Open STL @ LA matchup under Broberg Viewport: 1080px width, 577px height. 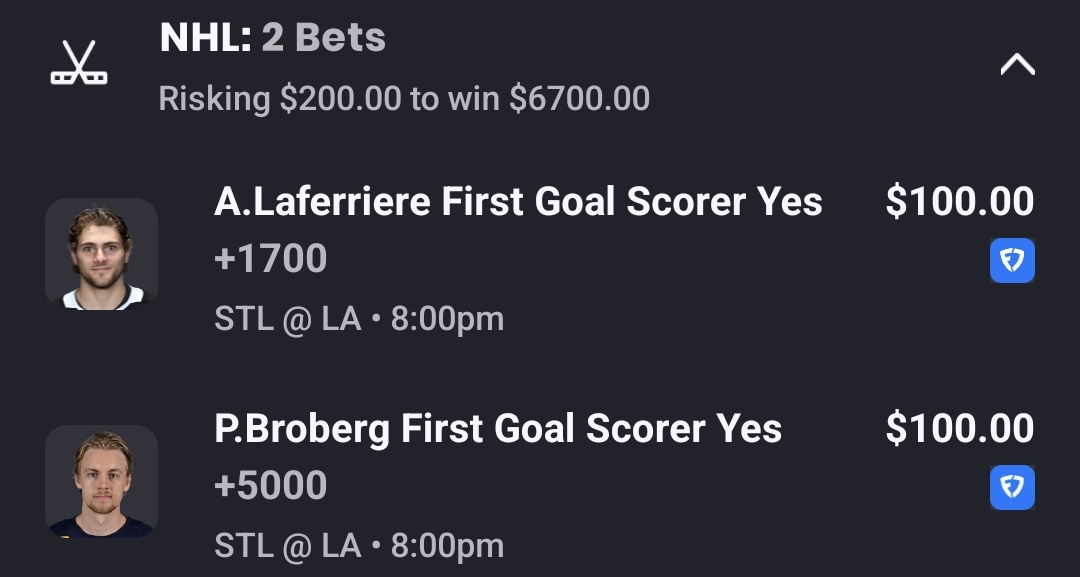point(287,546)
